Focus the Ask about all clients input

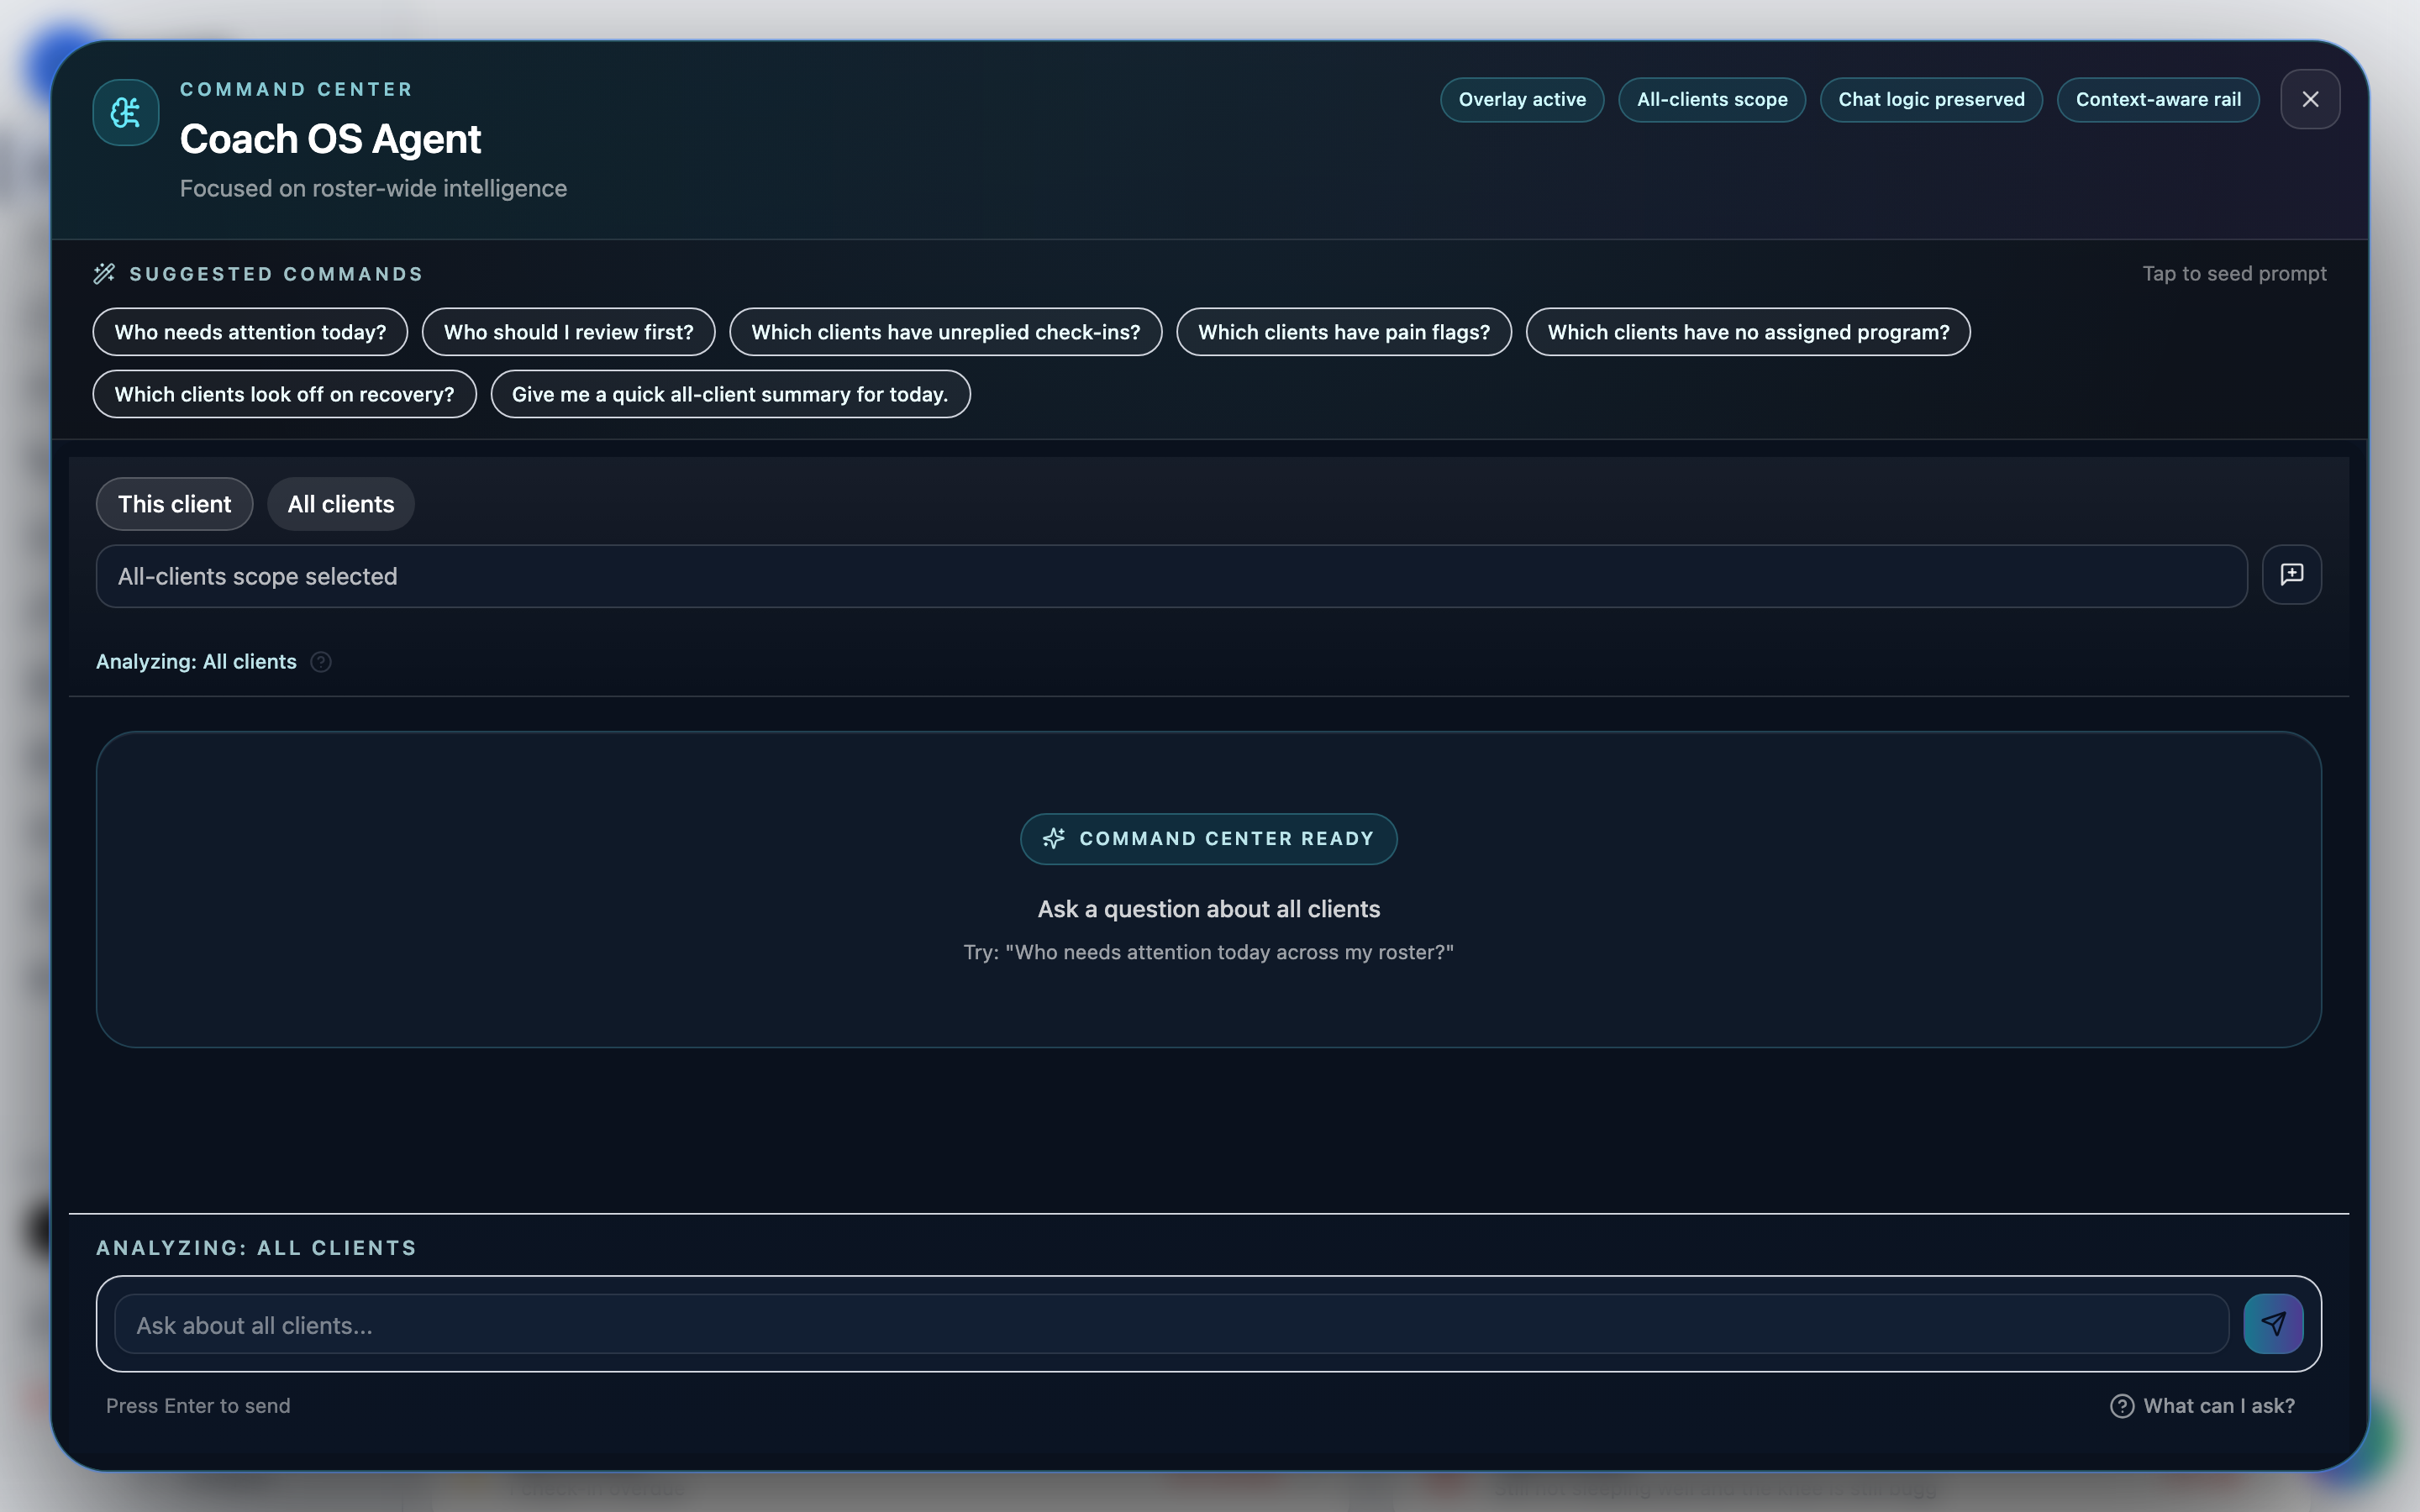1171,1325
